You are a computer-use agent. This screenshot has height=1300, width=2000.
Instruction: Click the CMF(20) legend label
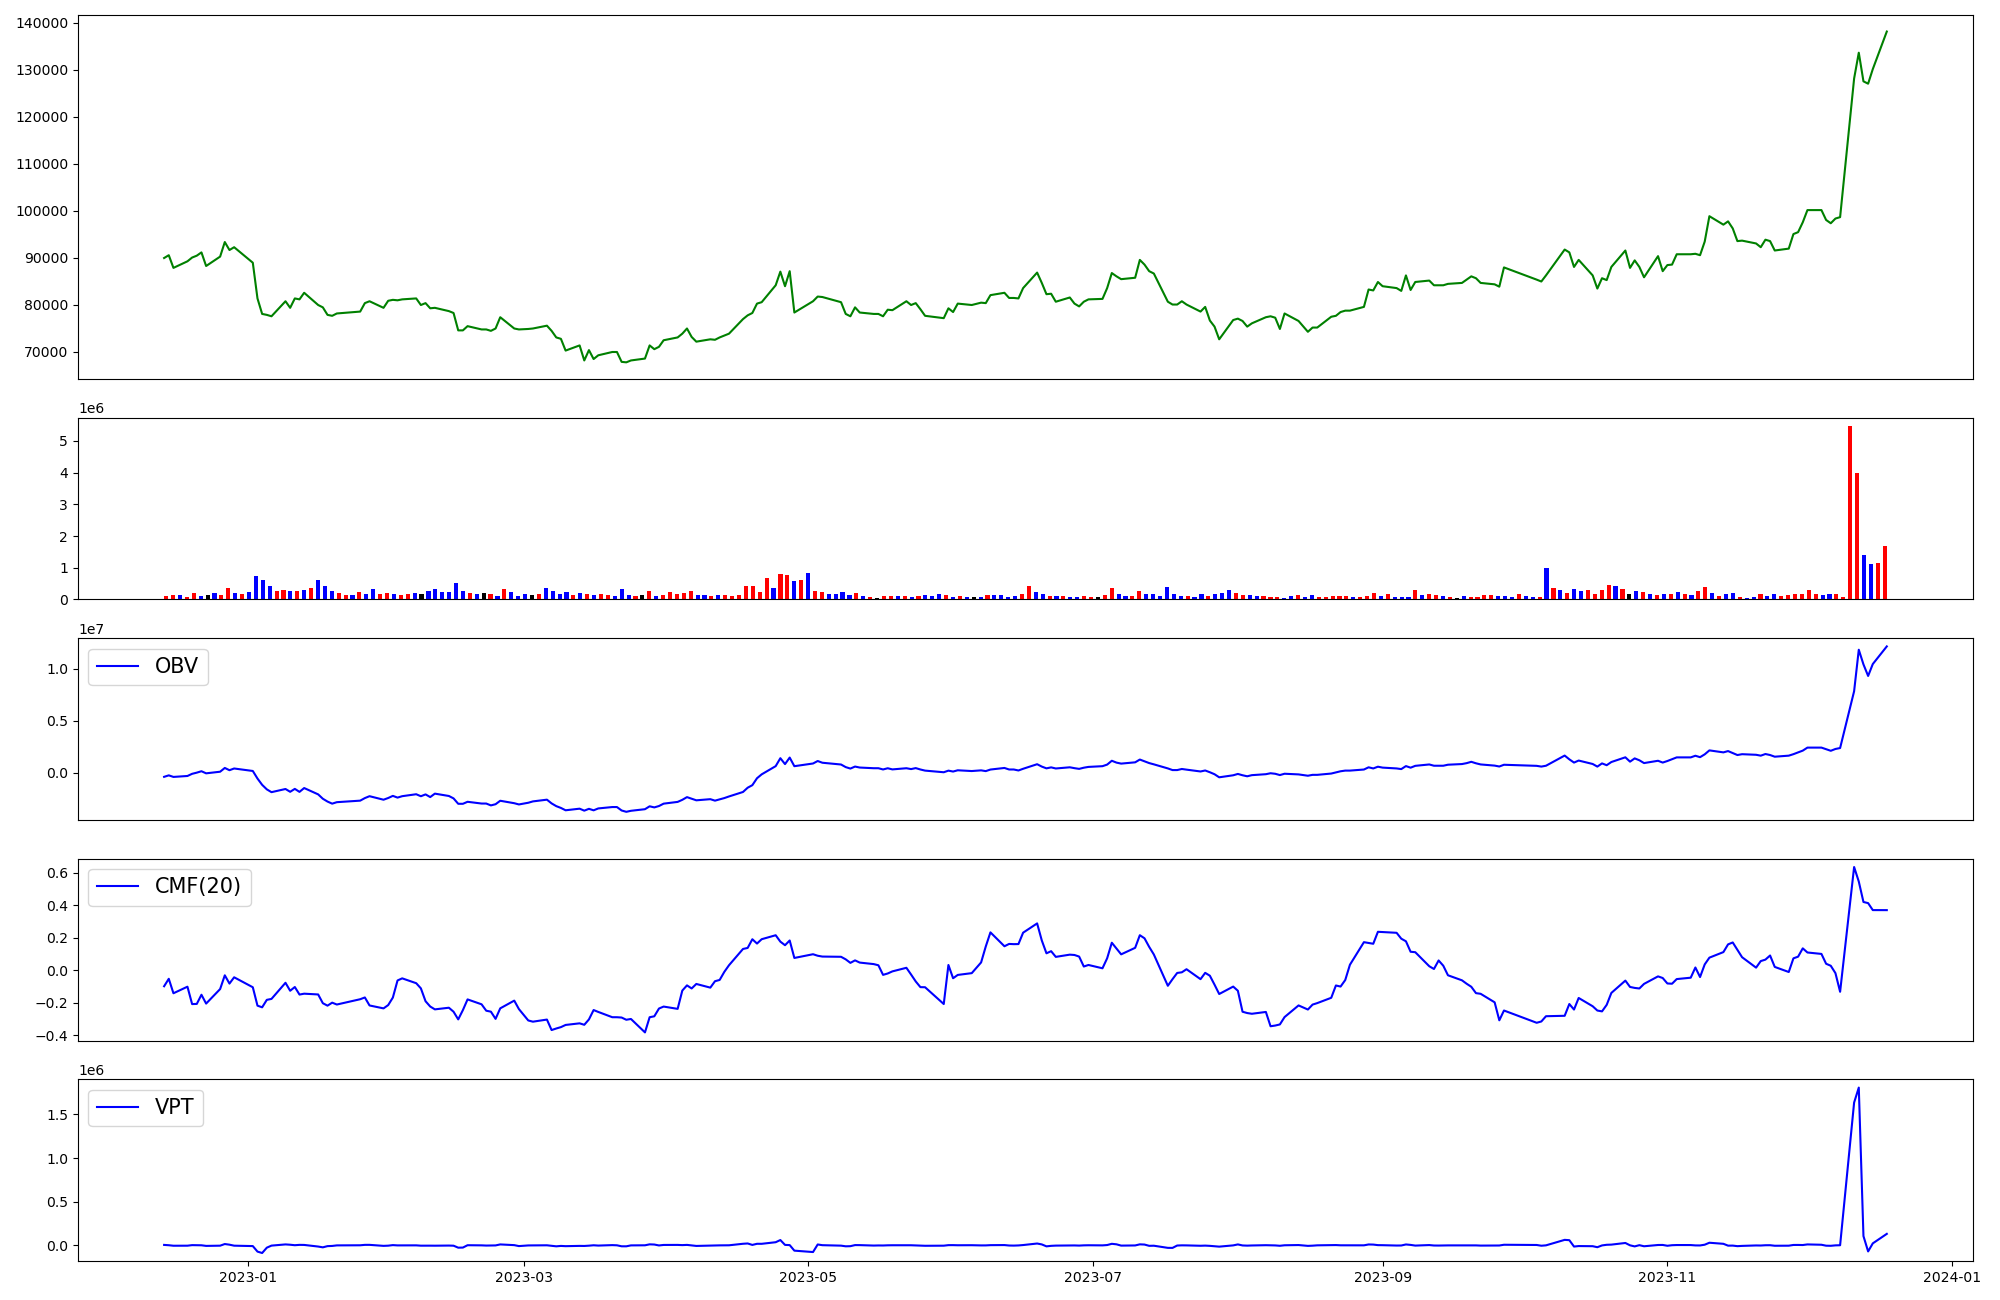click(x=197, y=886)
